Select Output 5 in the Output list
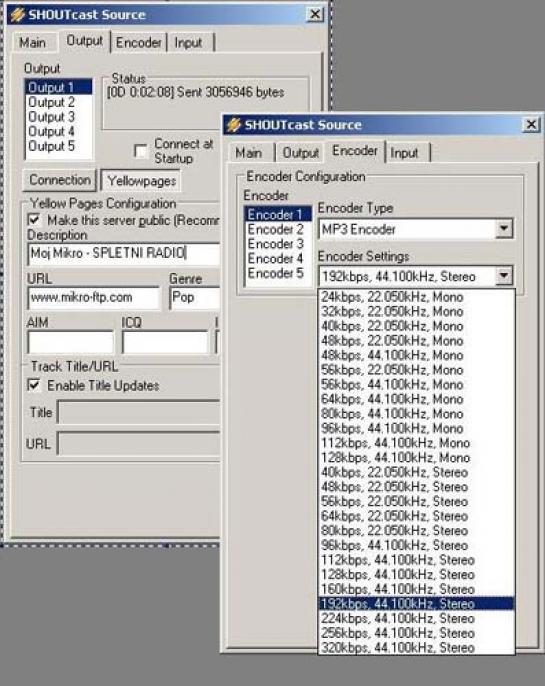This screenshot has height=686, width=545. pyautogui.click(x=59, y=146)
